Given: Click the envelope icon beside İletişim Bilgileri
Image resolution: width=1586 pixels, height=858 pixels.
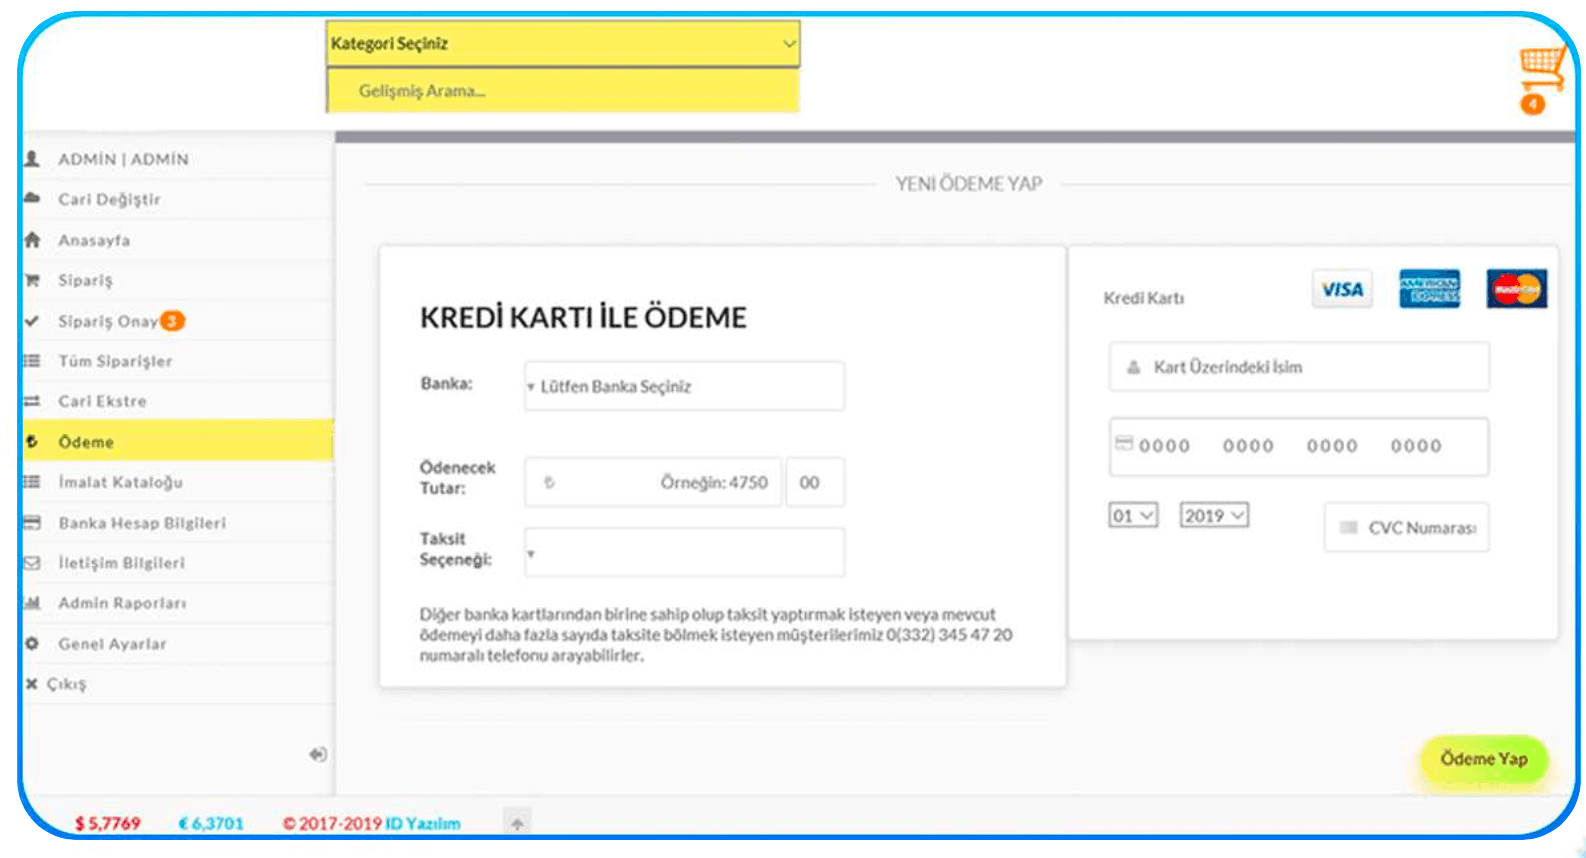Looking at the screenshot, I should (32, 563).
